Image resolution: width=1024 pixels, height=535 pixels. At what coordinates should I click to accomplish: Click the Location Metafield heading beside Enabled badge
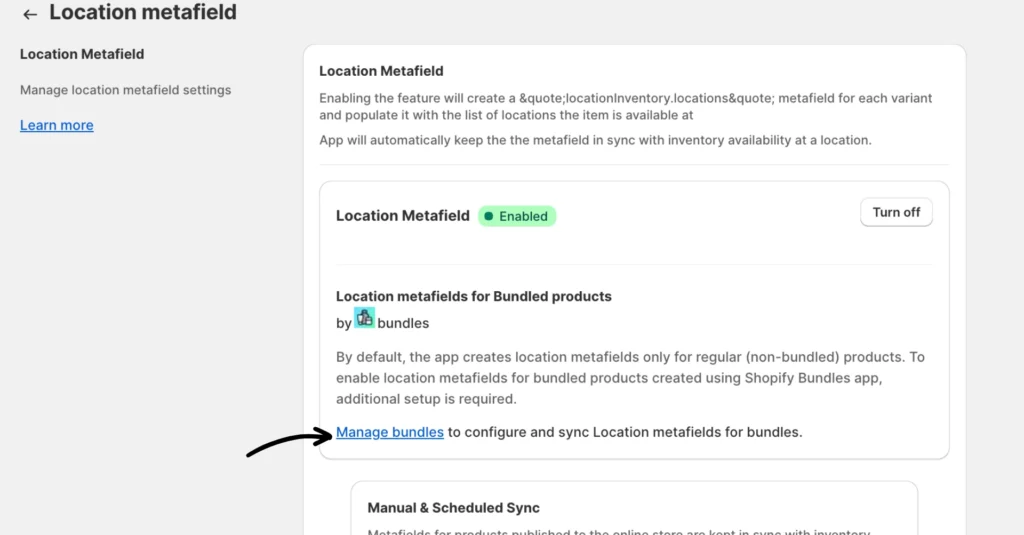coord(402,216)
